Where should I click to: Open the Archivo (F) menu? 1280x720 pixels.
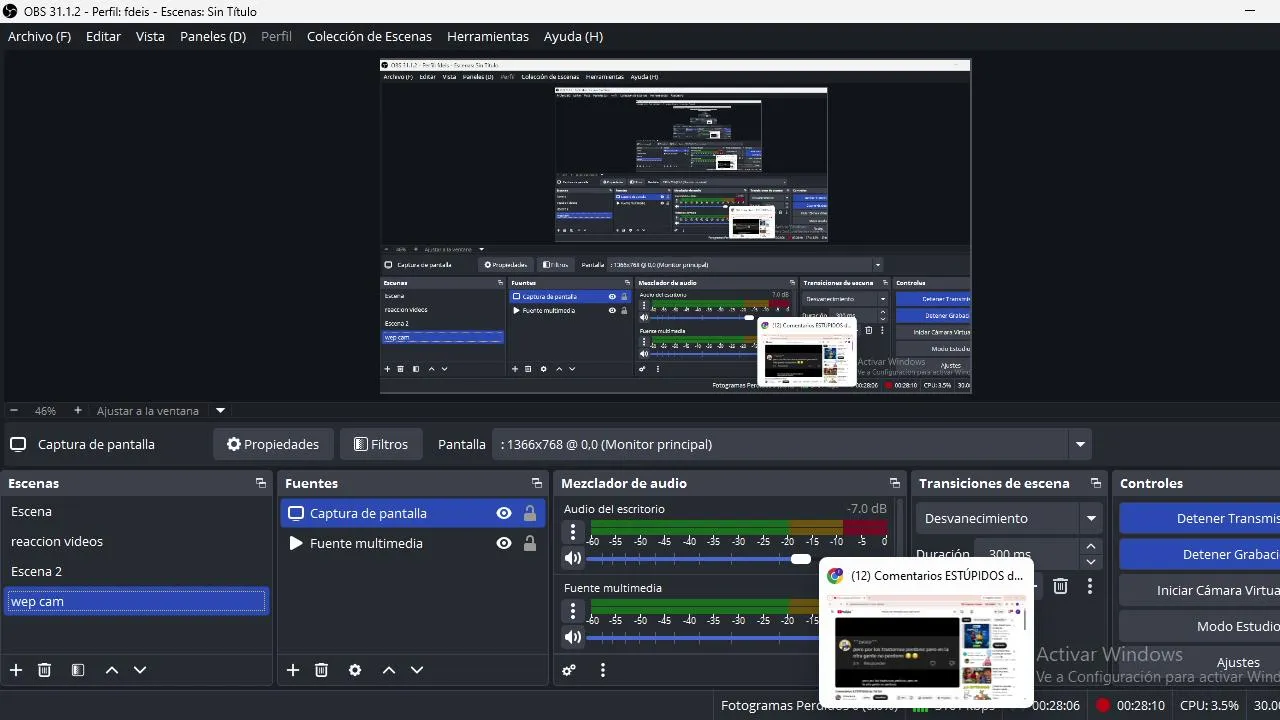39,36
